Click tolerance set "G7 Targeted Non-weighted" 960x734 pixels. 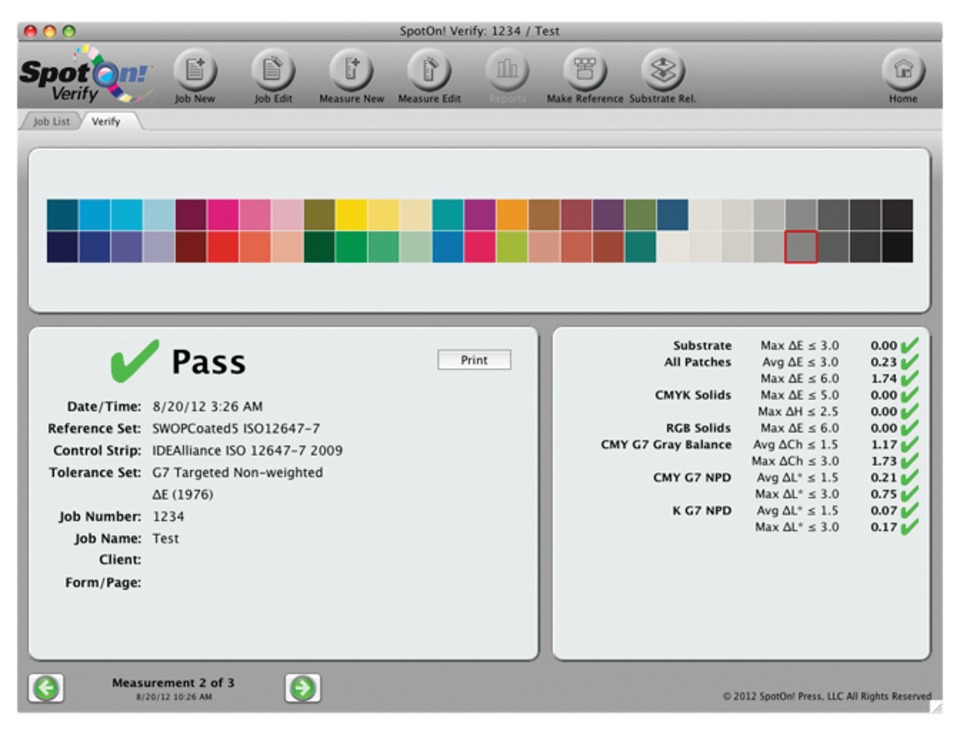238,473
